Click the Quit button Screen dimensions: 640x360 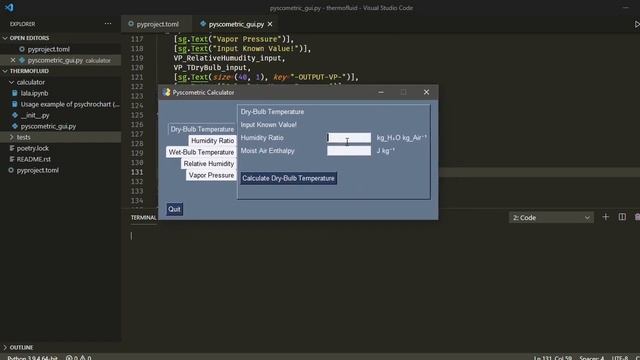(174, 209)
